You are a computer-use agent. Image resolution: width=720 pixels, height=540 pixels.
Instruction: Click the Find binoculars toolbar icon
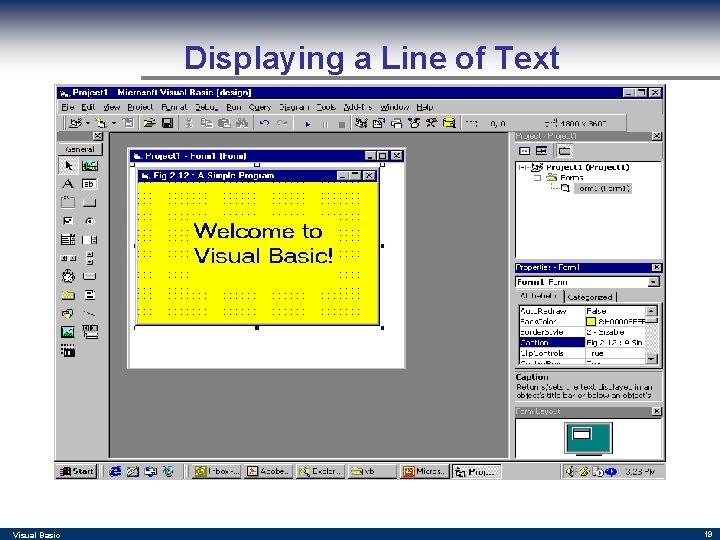pos(242,123)
